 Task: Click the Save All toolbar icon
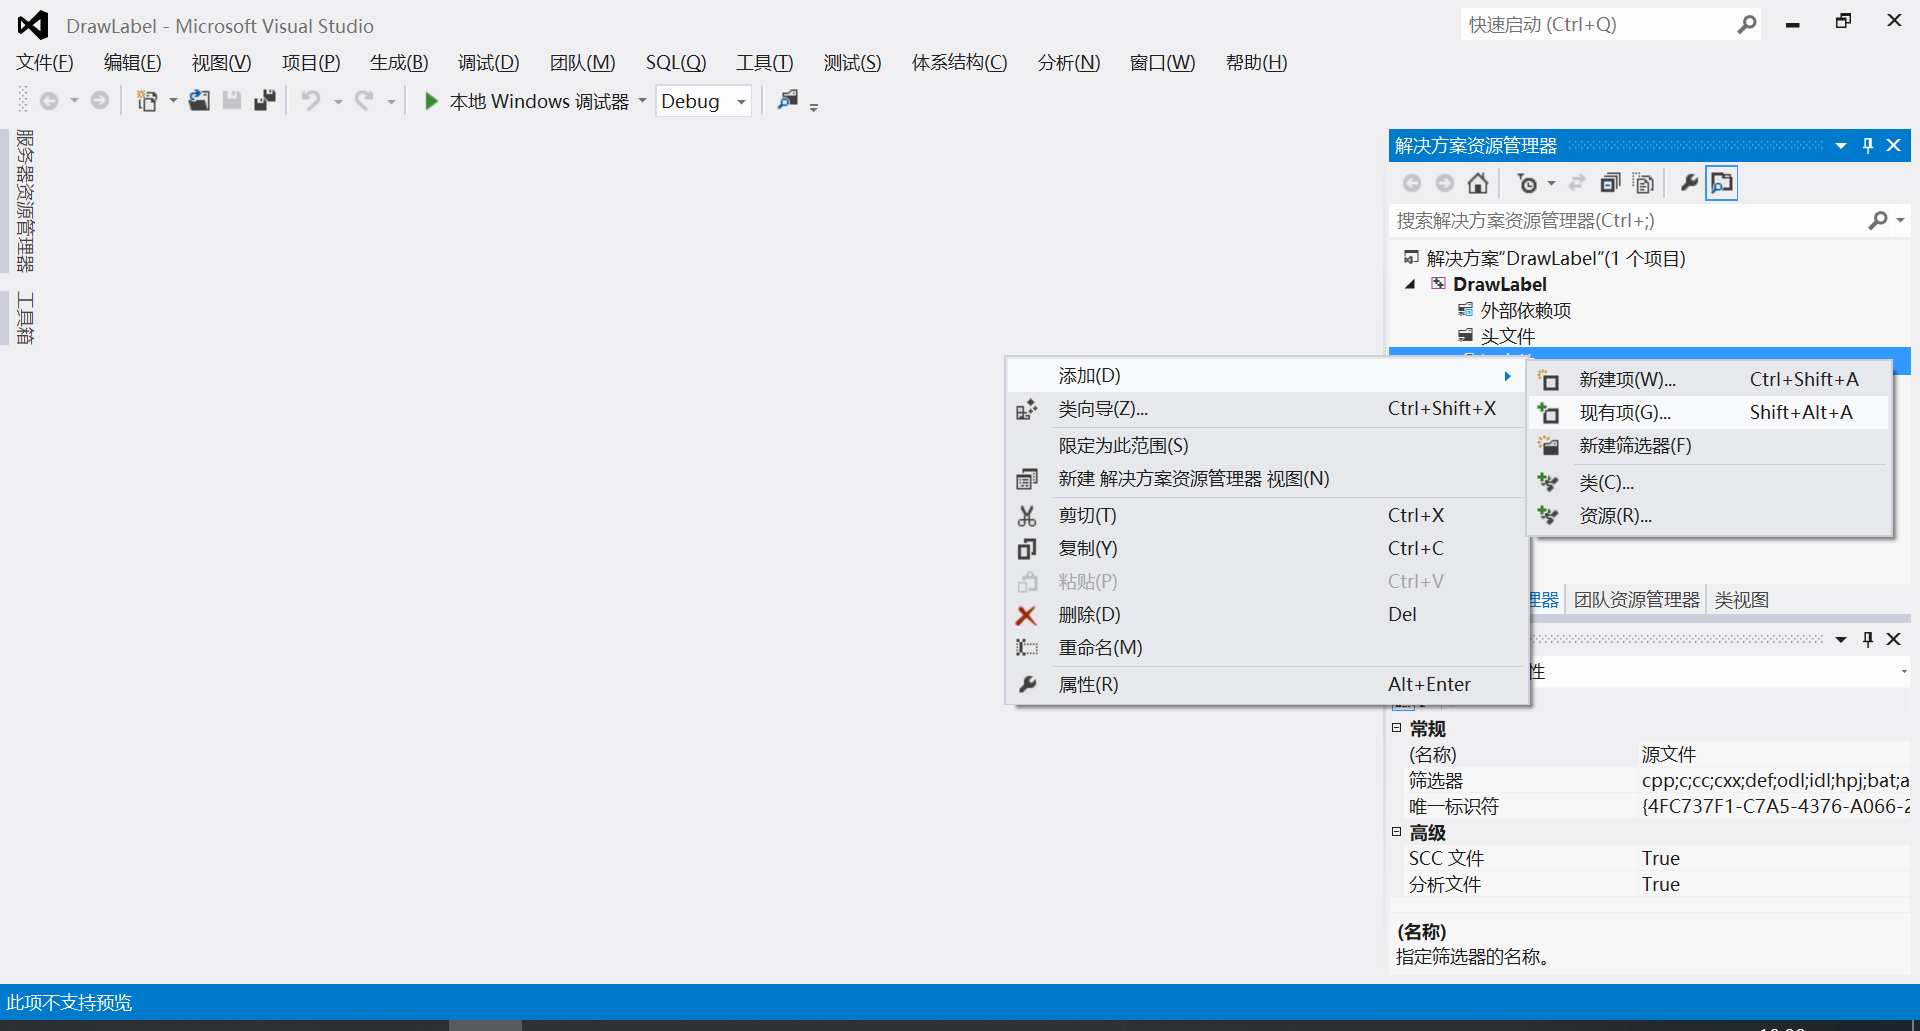click(x=265, y=101)
